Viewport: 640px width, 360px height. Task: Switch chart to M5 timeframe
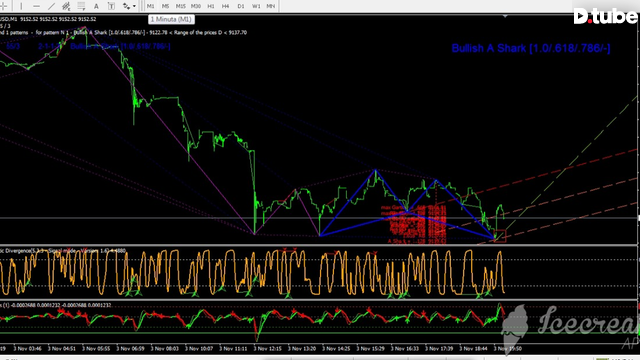(165, 6)
